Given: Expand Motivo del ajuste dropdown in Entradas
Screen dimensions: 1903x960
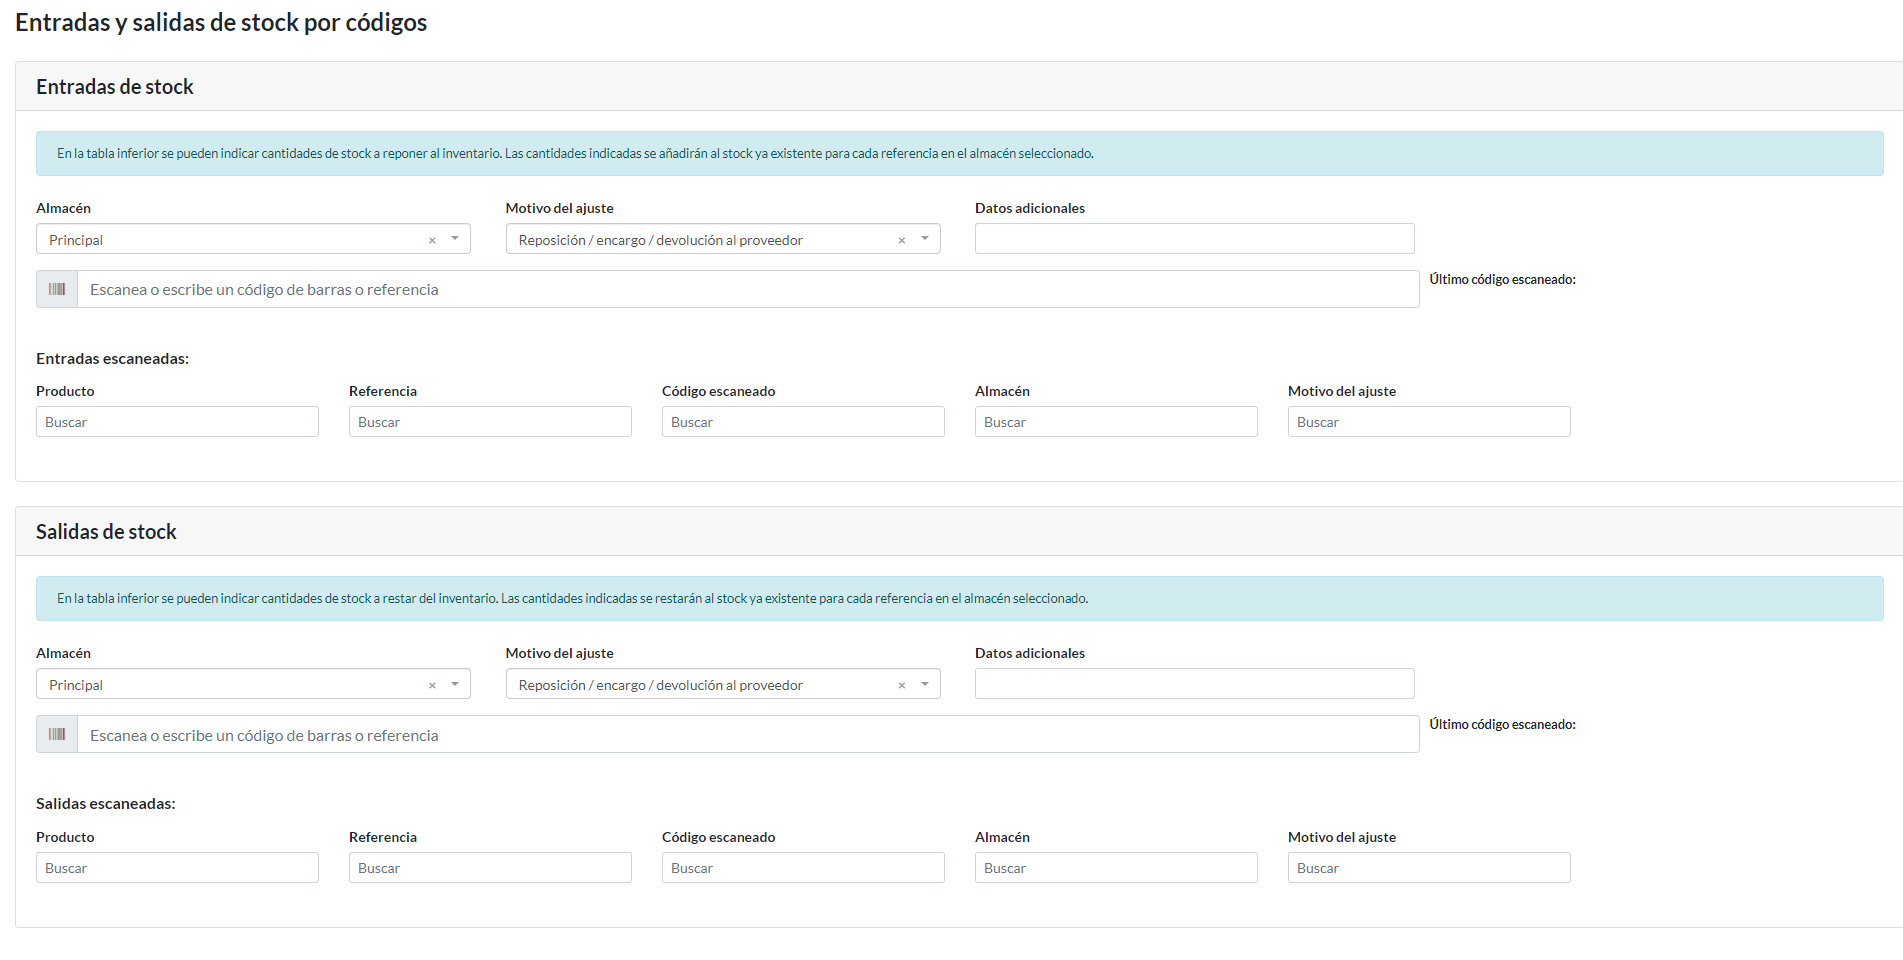Looking at the screenshot, I should pyautogui.click(x=925, y=239).
